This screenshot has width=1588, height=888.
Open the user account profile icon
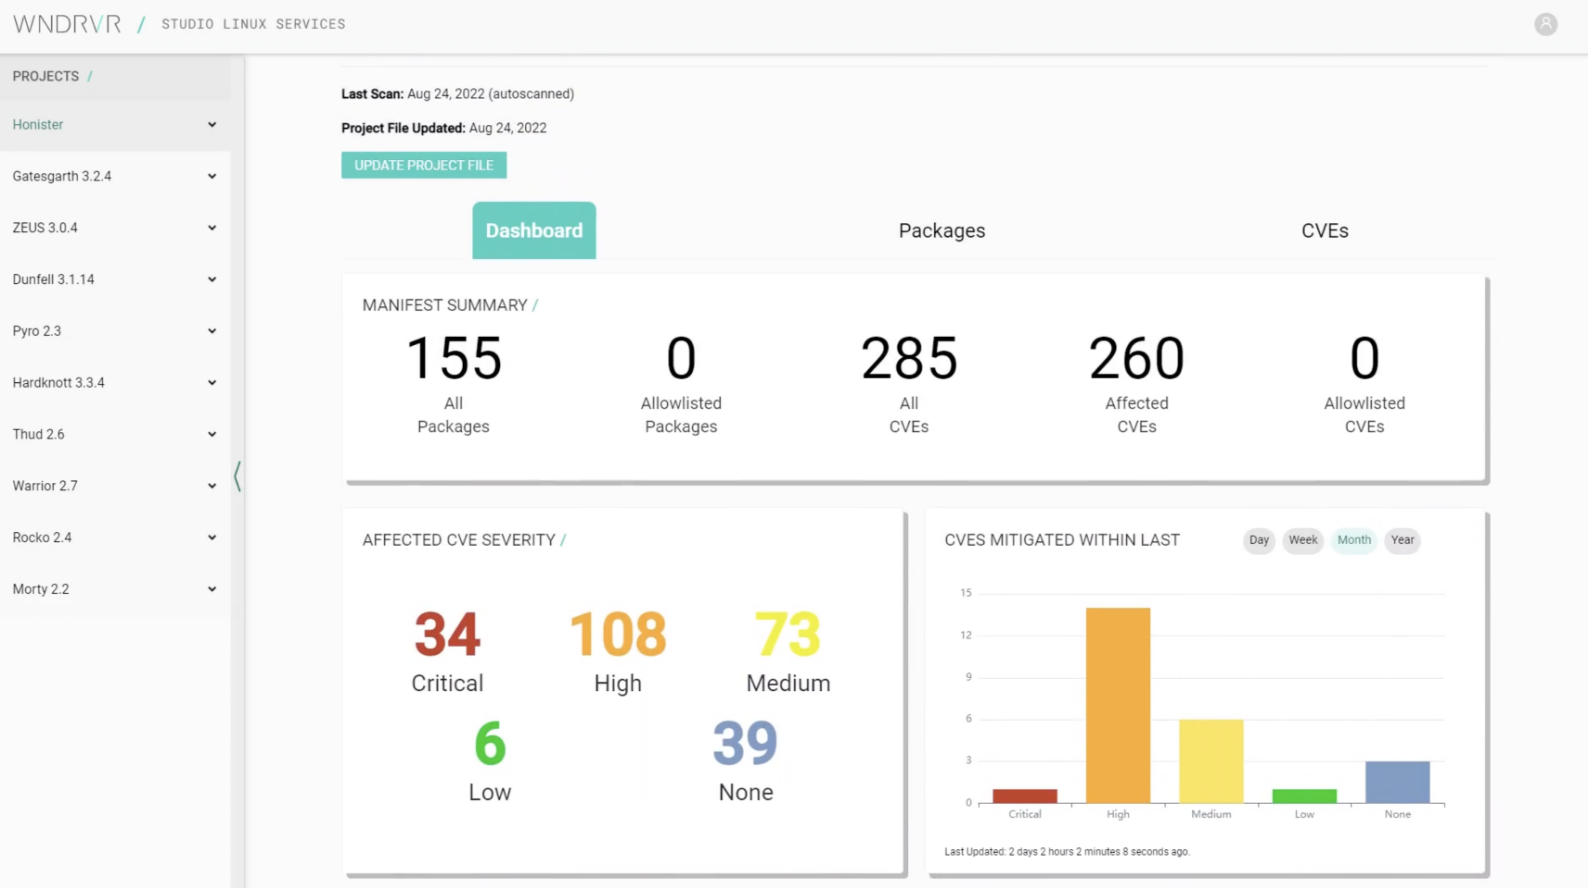(1545, 24)
